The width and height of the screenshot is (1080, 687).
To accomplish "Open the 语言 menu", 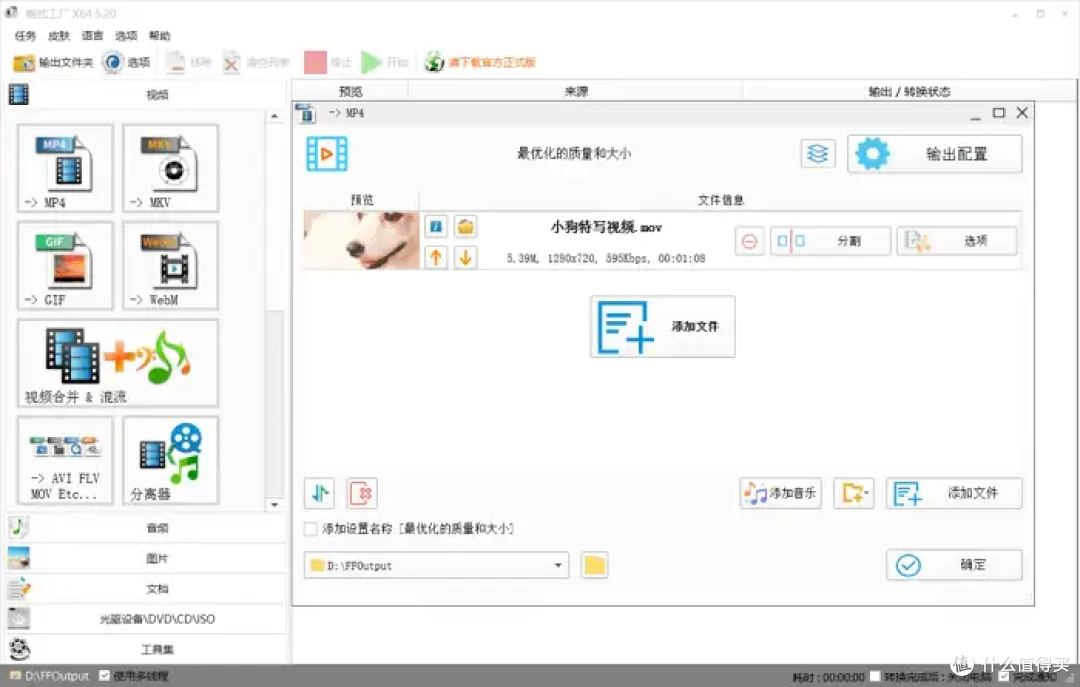I will pyautogui.click(x=92, y=36).
